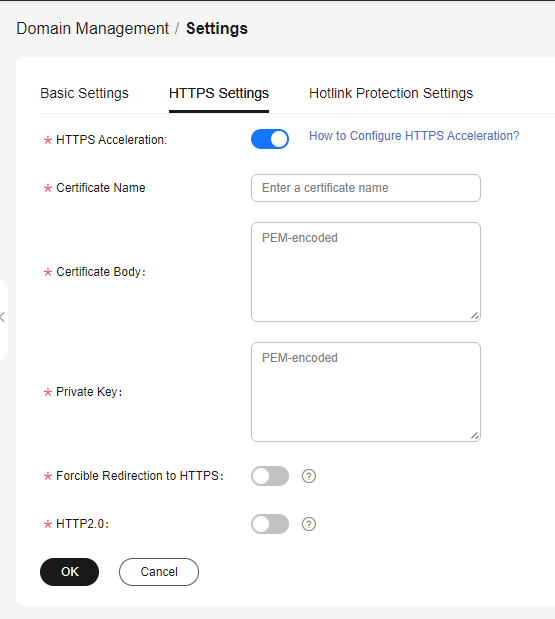Focus the Certificate Name input field

coord(366,188)
